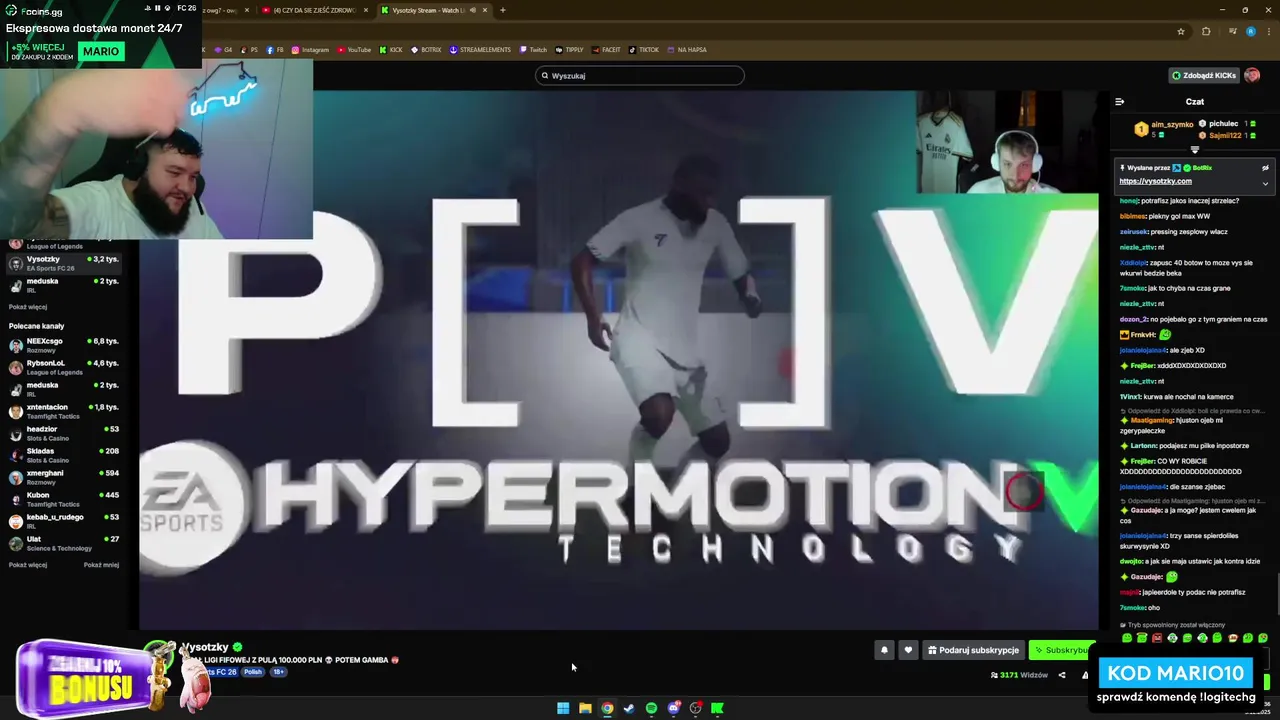Open Skiadas recommended channel
The height and width of the screenshot is (720, 1280).
tap(66, 455)
